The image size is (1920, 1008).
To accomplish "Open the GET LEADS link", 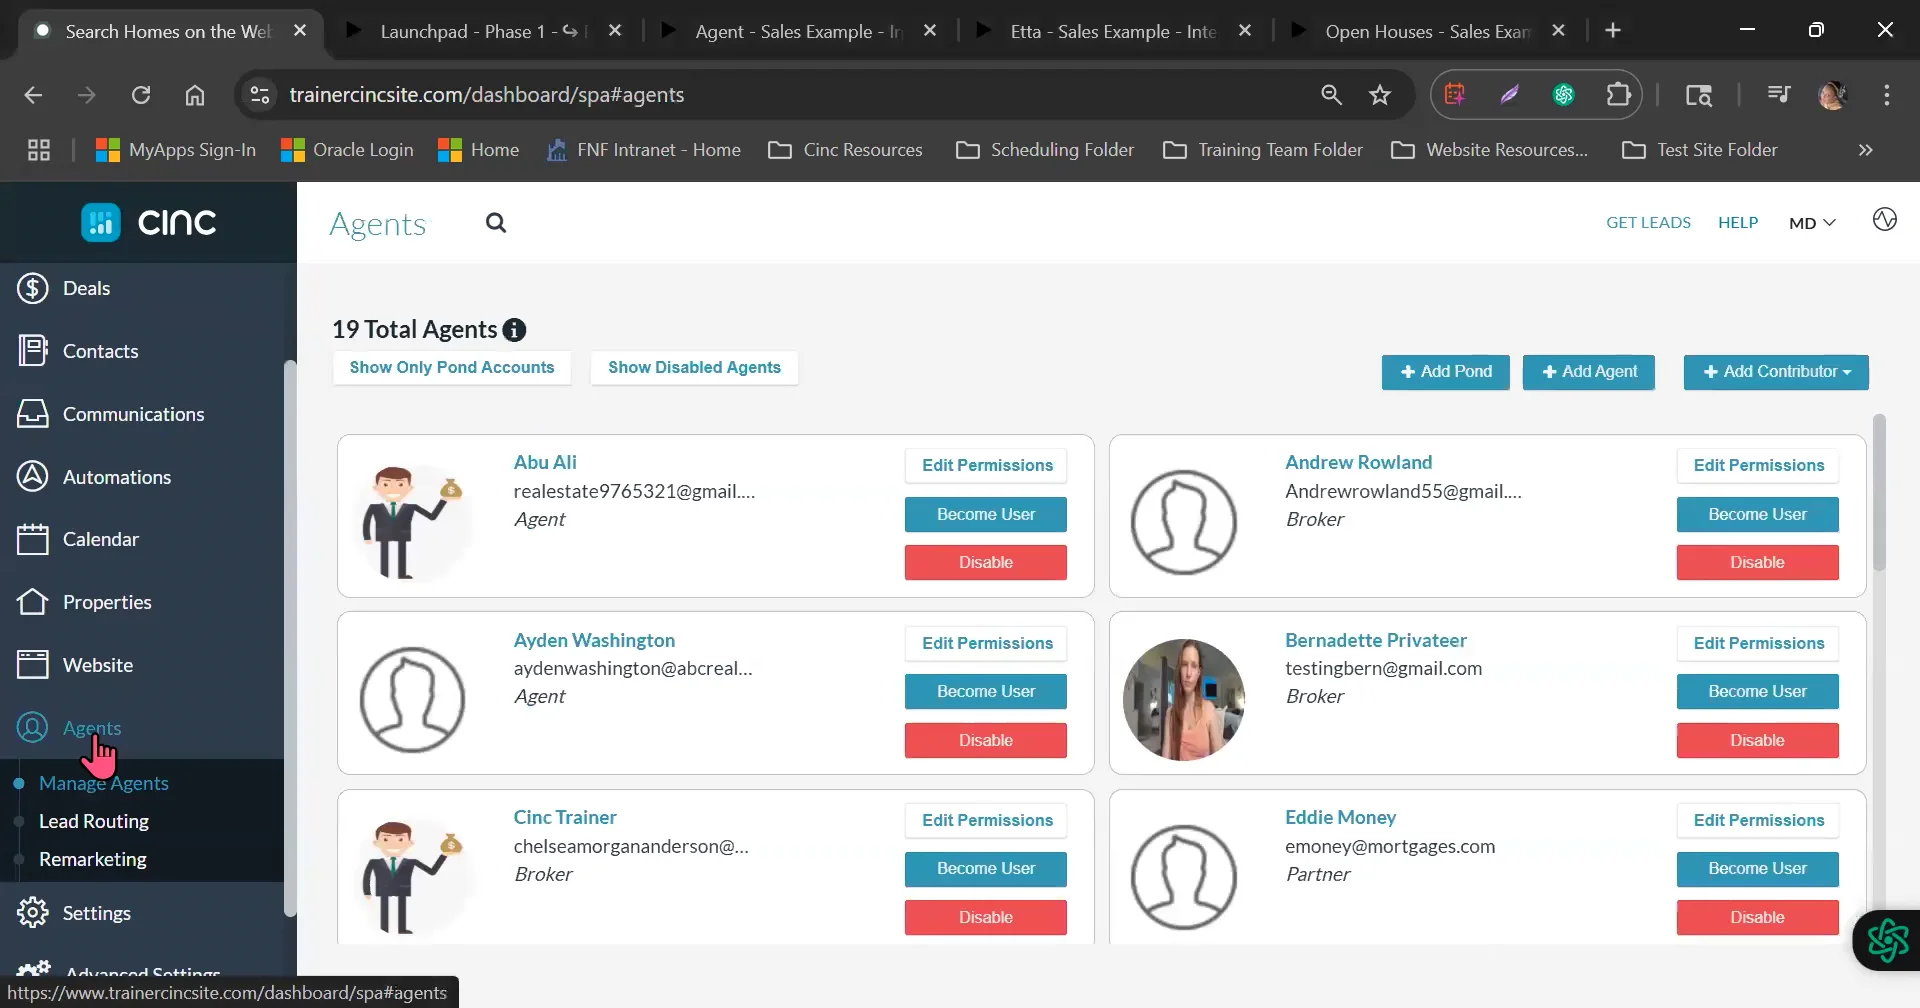I will tap(1648, 222).
